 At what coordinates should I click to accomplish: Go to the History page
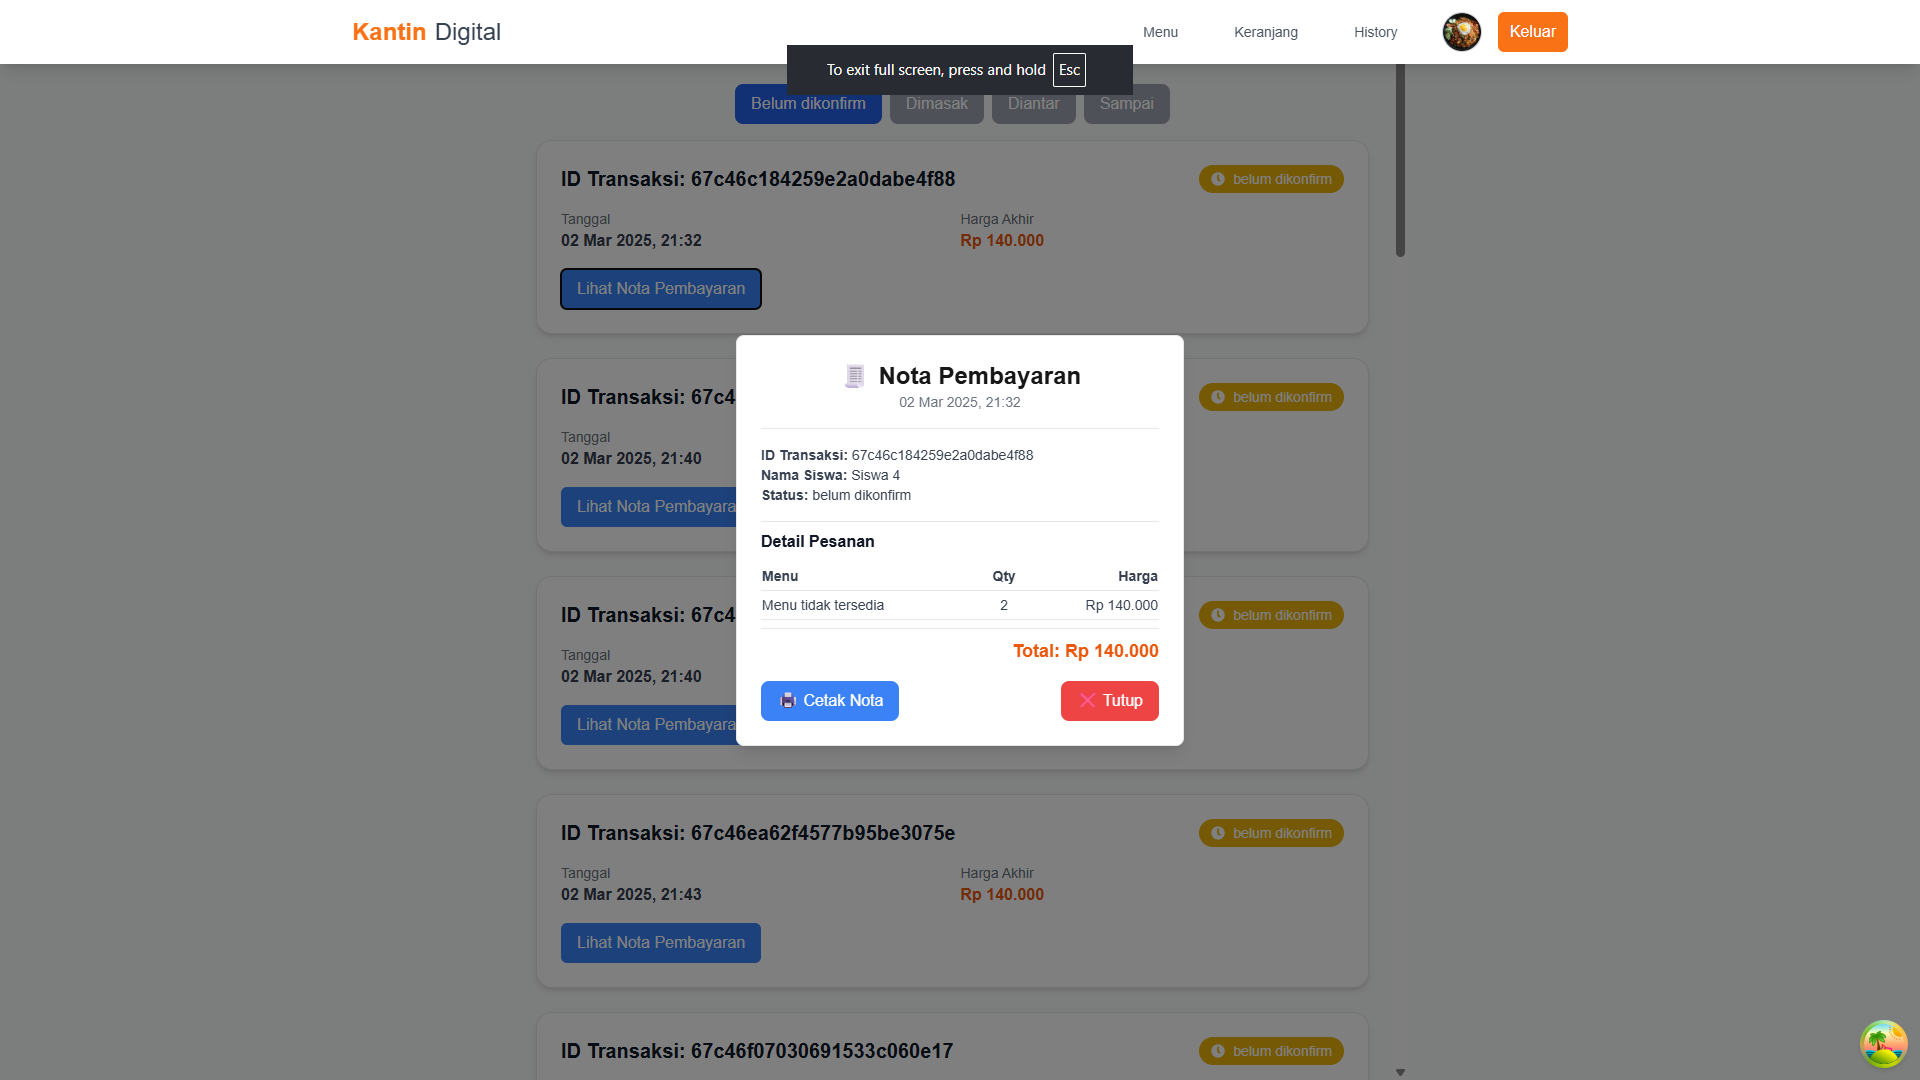[1376, 32]
